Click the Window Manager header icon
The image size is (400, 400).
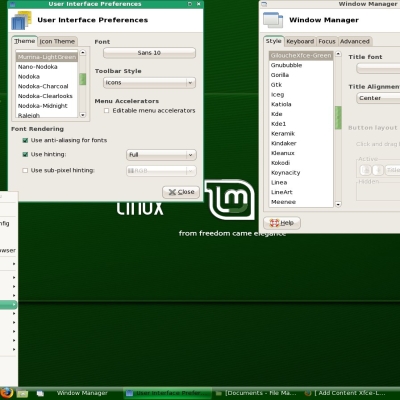pyautogui.click(x=273, y=20)
